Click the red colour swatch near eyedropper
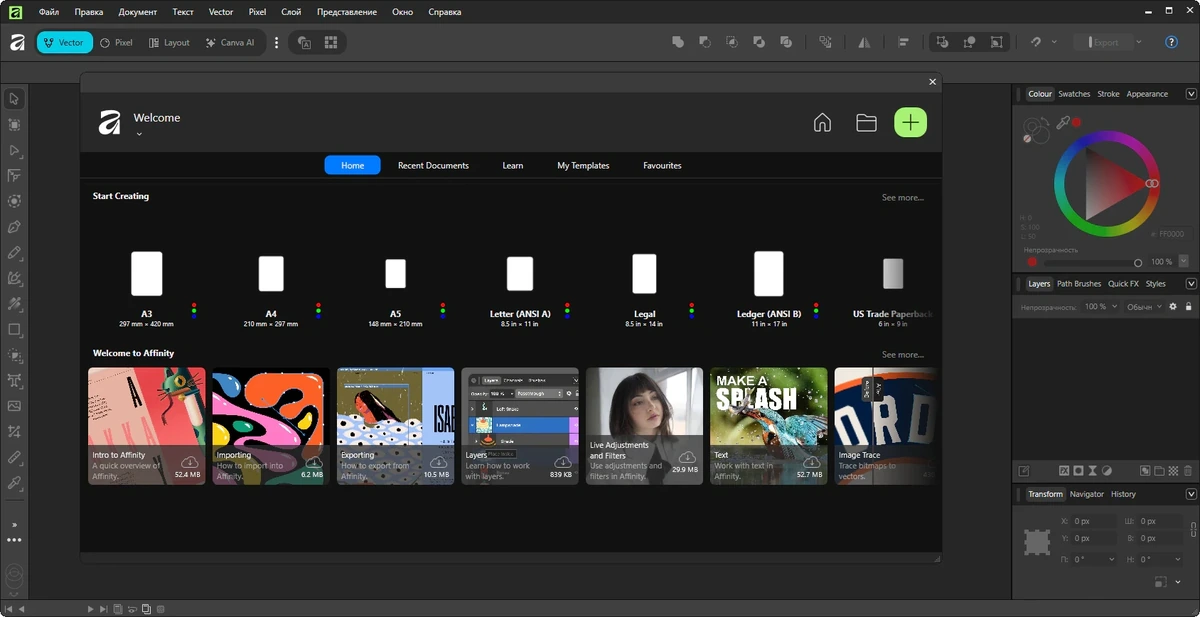 click(x=1077, y=122)
